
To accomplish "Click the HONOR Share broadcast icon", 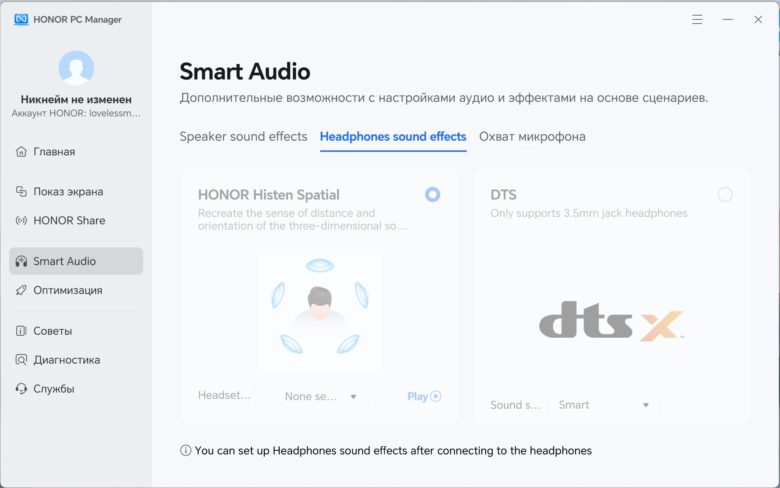I will pos(21,220).
